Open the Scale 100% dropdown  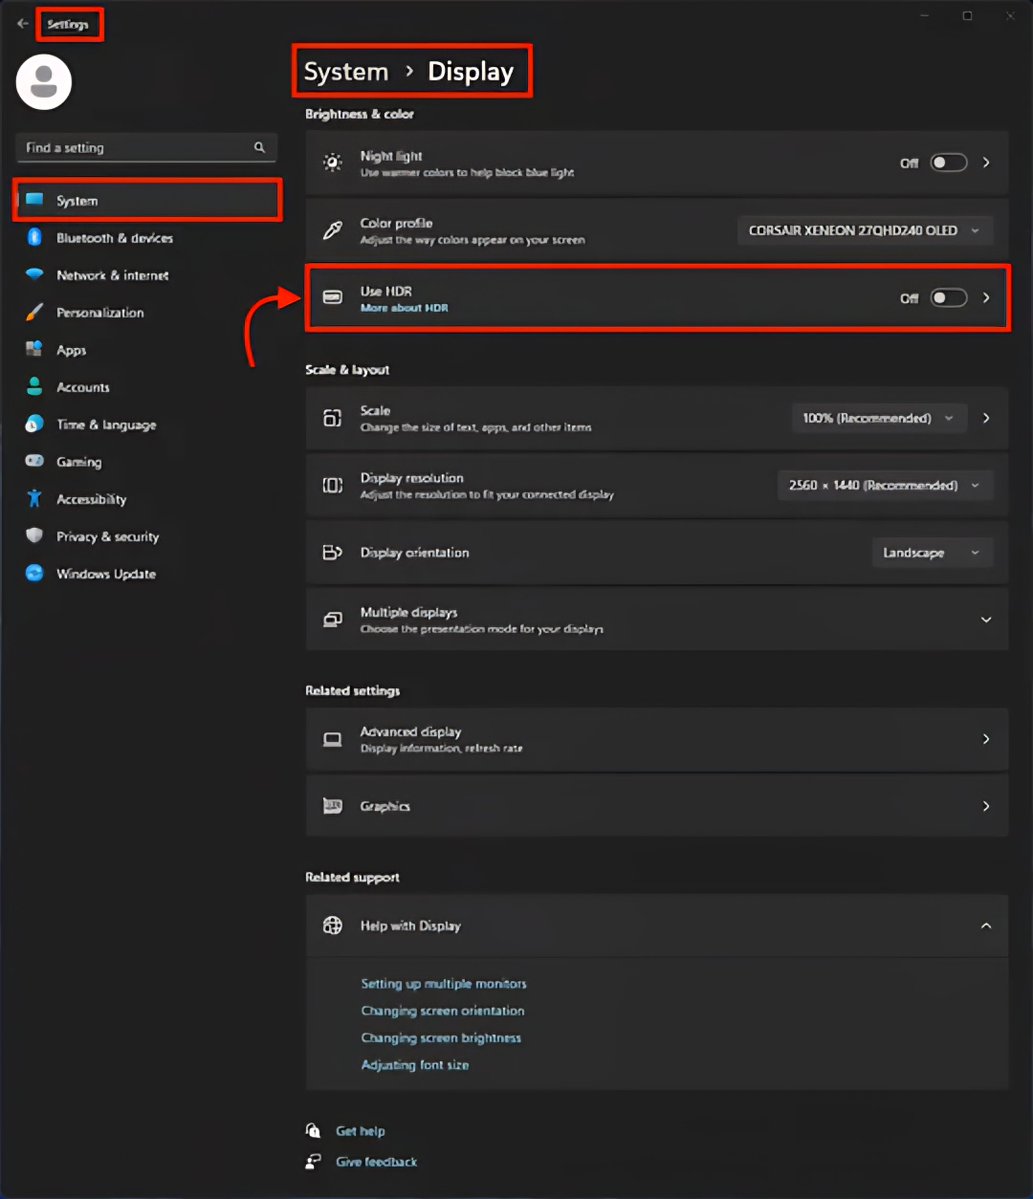[x=879, y=418]
